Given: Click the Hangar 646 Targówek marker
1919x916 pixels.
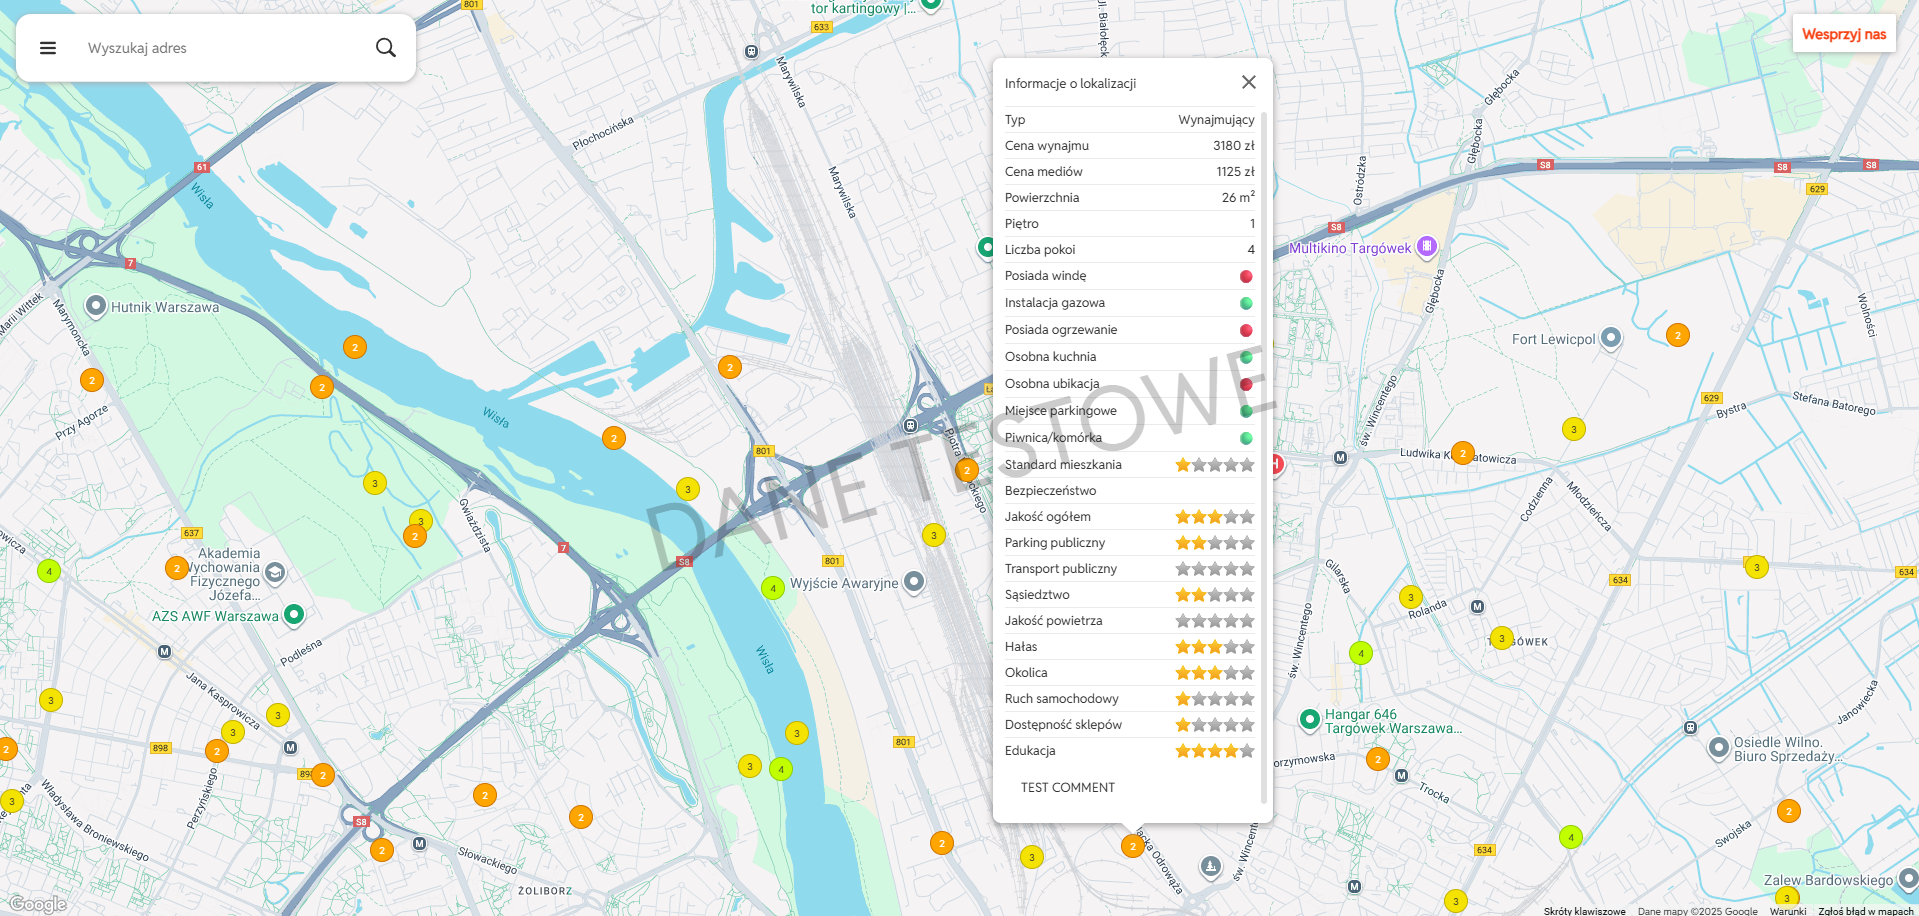Looking at the screenshot, I should tap(1309, 719).
